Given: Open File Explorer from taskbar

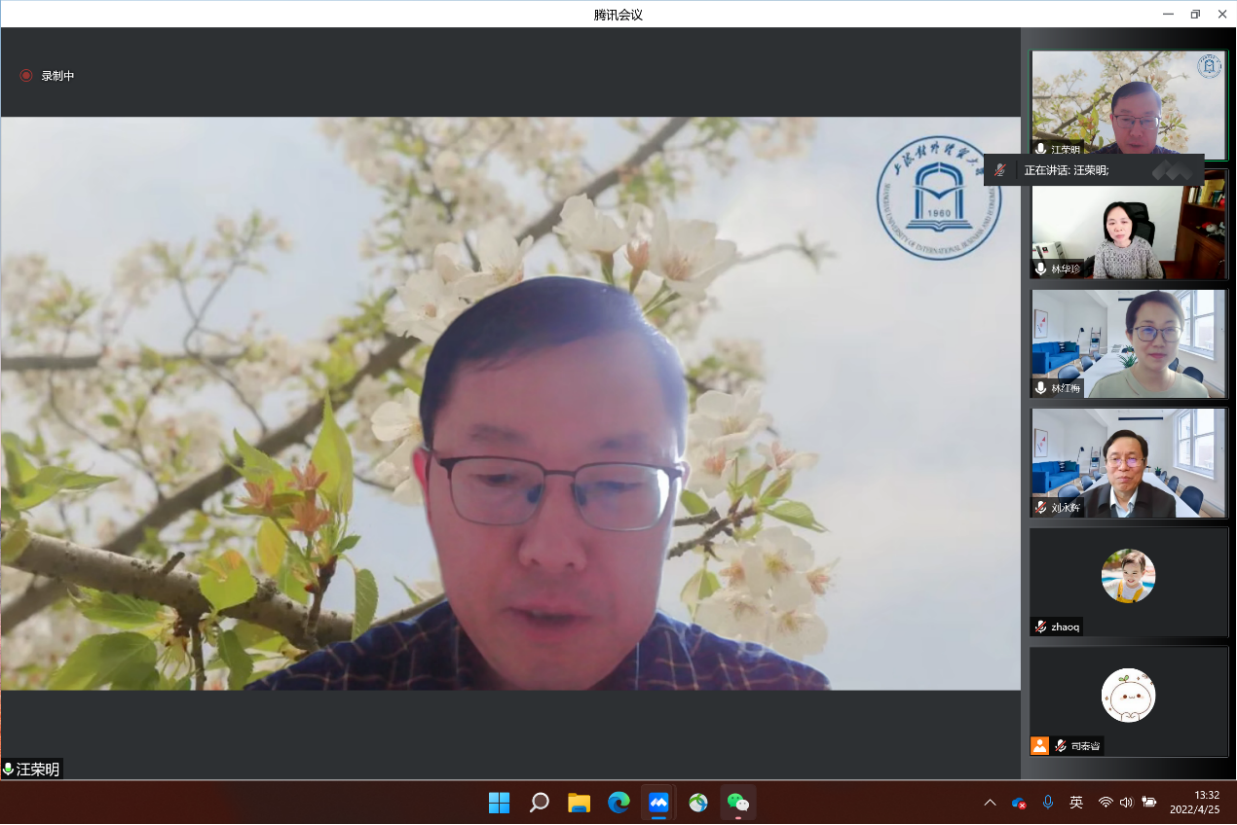Looking at the screenshot, I should click(x=579, y=802).
